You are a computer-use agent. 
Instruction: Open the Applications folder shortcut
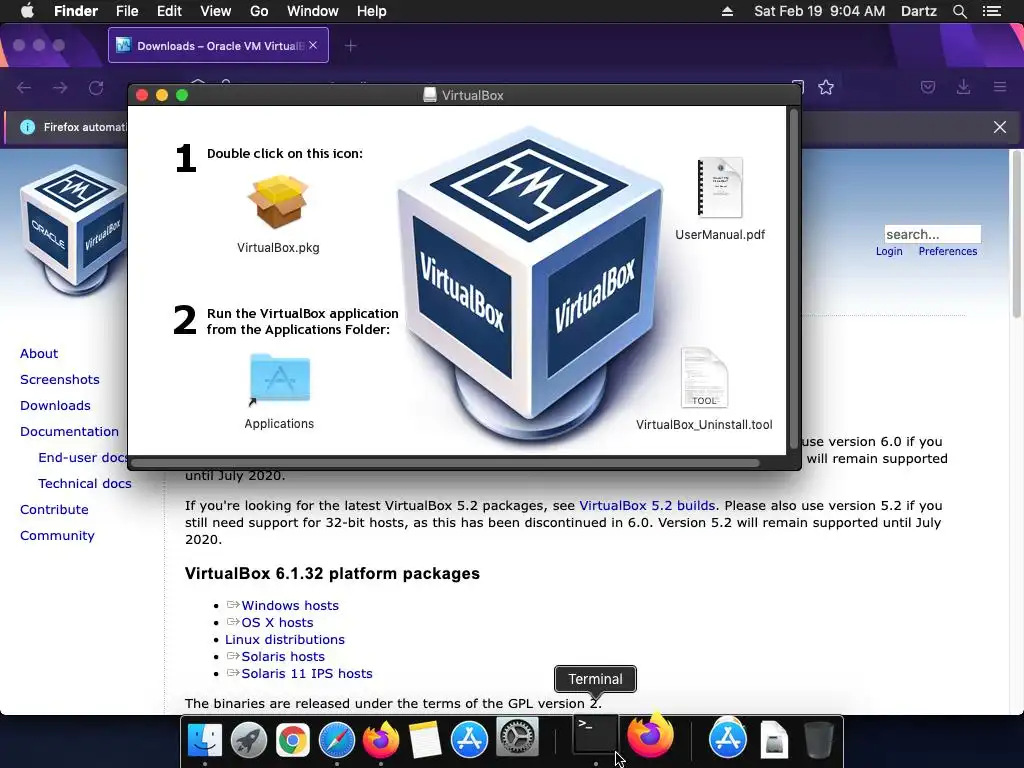(280, 379)
